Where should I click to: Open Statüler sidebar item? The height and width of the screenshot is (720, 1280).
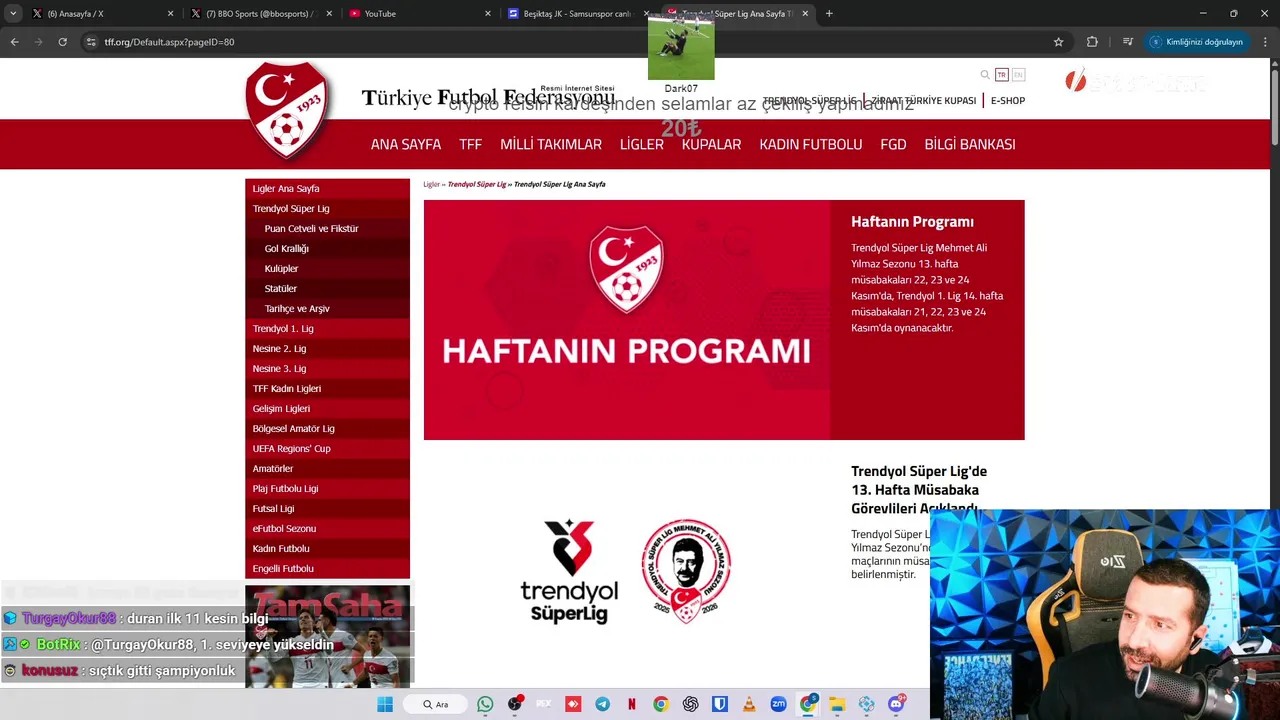coord(327,288)
